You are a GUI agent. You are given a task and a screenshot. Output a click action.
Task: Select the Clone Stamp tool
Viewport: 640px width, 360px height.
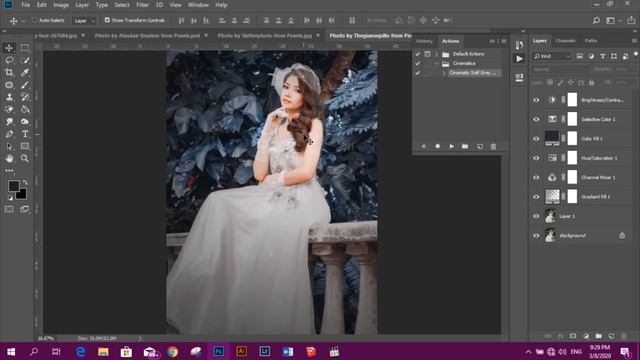click(9, 97)
